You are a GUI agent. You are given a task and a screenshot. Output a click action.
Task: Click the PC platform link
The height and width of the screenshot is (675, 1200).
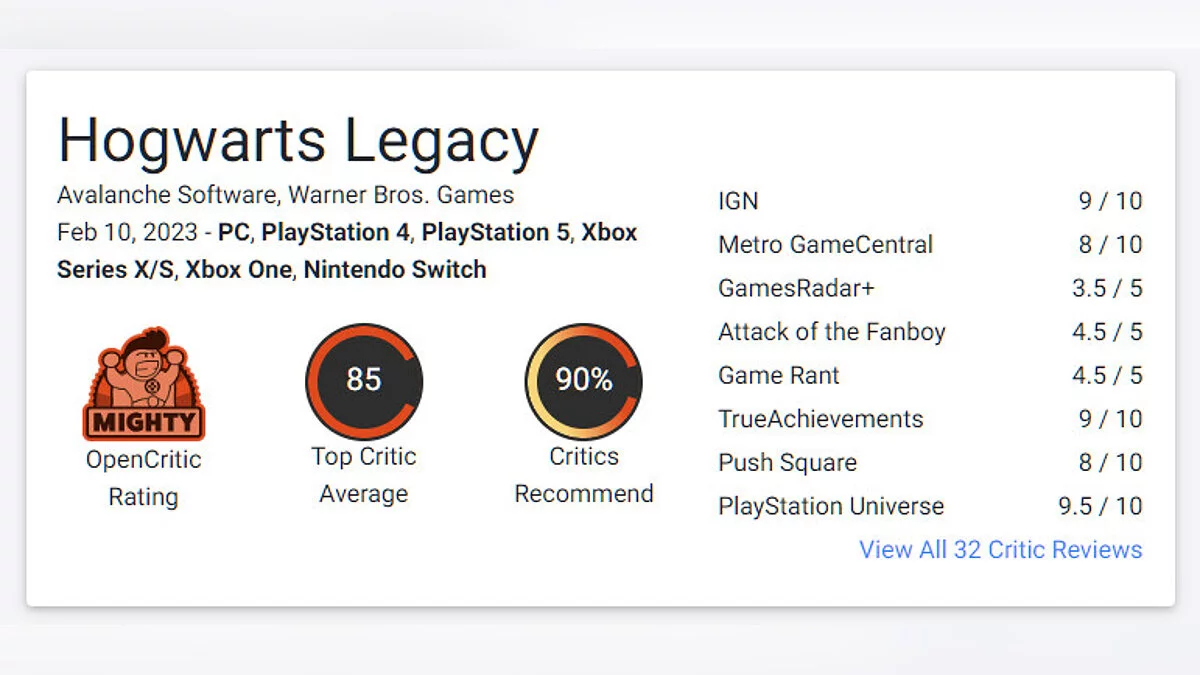tap(234, 232)
